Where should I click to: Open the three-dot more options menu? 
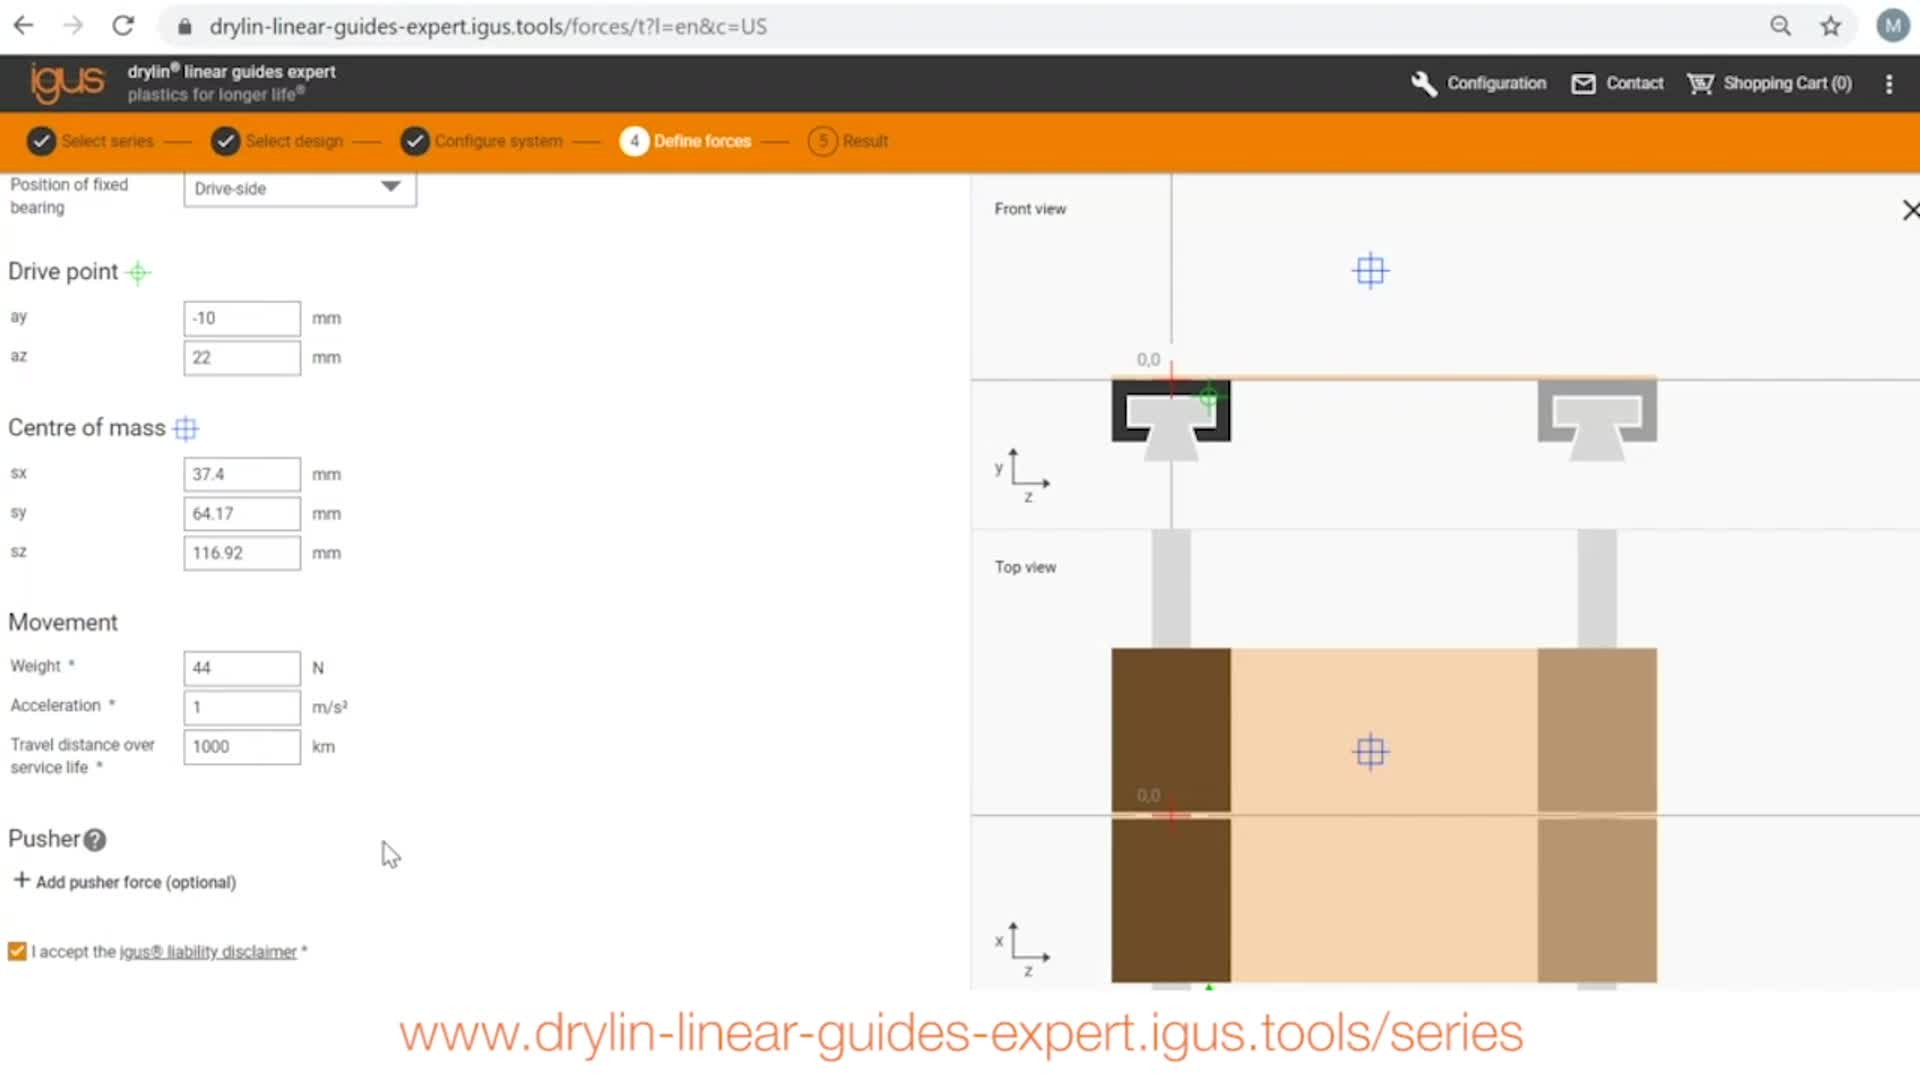(x=1888, y=84)
